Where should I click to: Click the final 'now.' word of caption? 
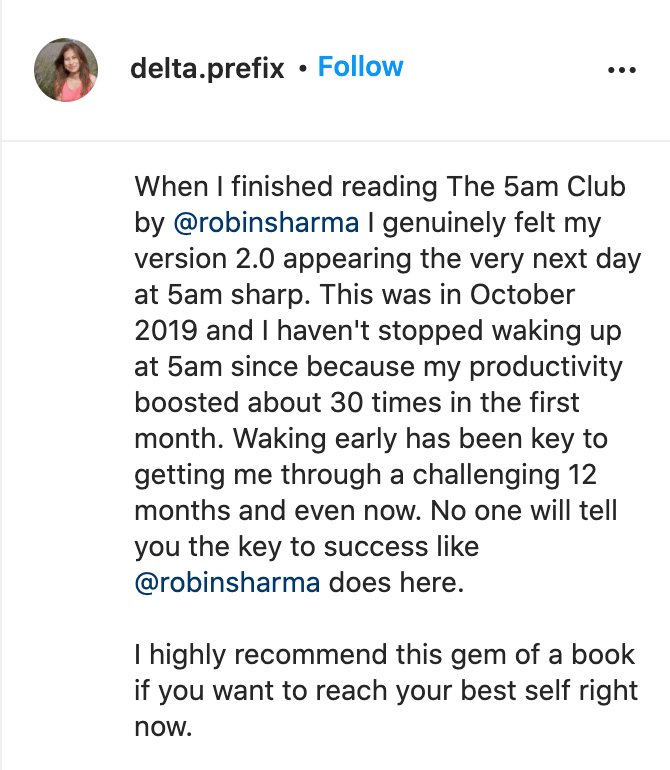coord(162,727)
